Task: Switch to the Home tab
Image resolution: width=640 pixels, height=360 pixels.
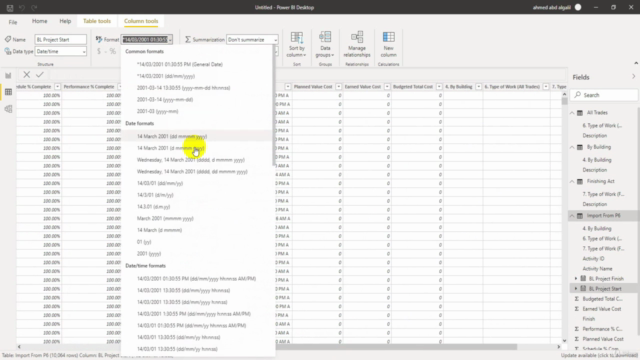Action: tap(40, 21)
